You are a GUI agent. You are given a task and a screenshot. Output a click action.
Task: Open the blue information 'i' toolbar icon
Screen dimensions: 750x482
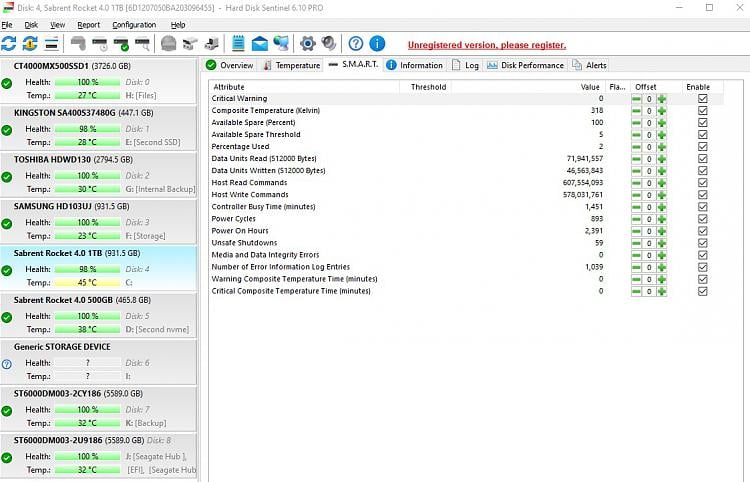click(x=377, y=44)
